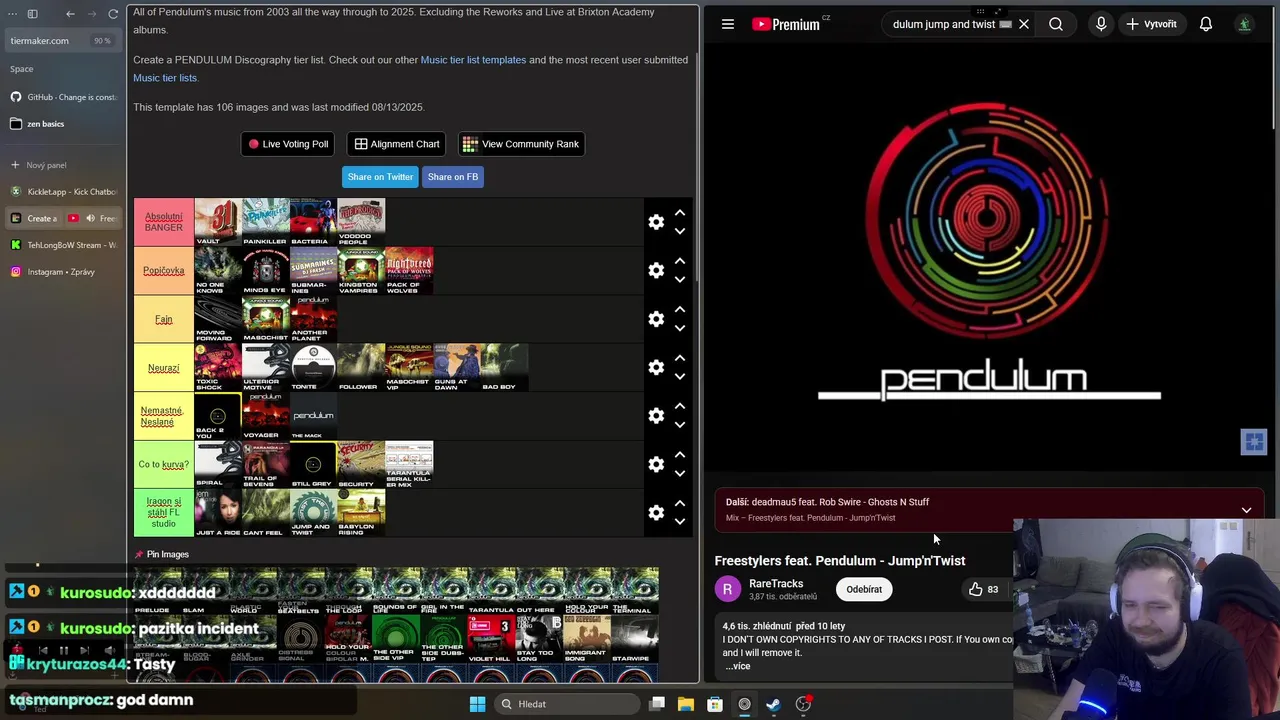Move Fajn tier down with arrow
The width and height of the screenshot is (1280, 720).
[x=680, y=328]
